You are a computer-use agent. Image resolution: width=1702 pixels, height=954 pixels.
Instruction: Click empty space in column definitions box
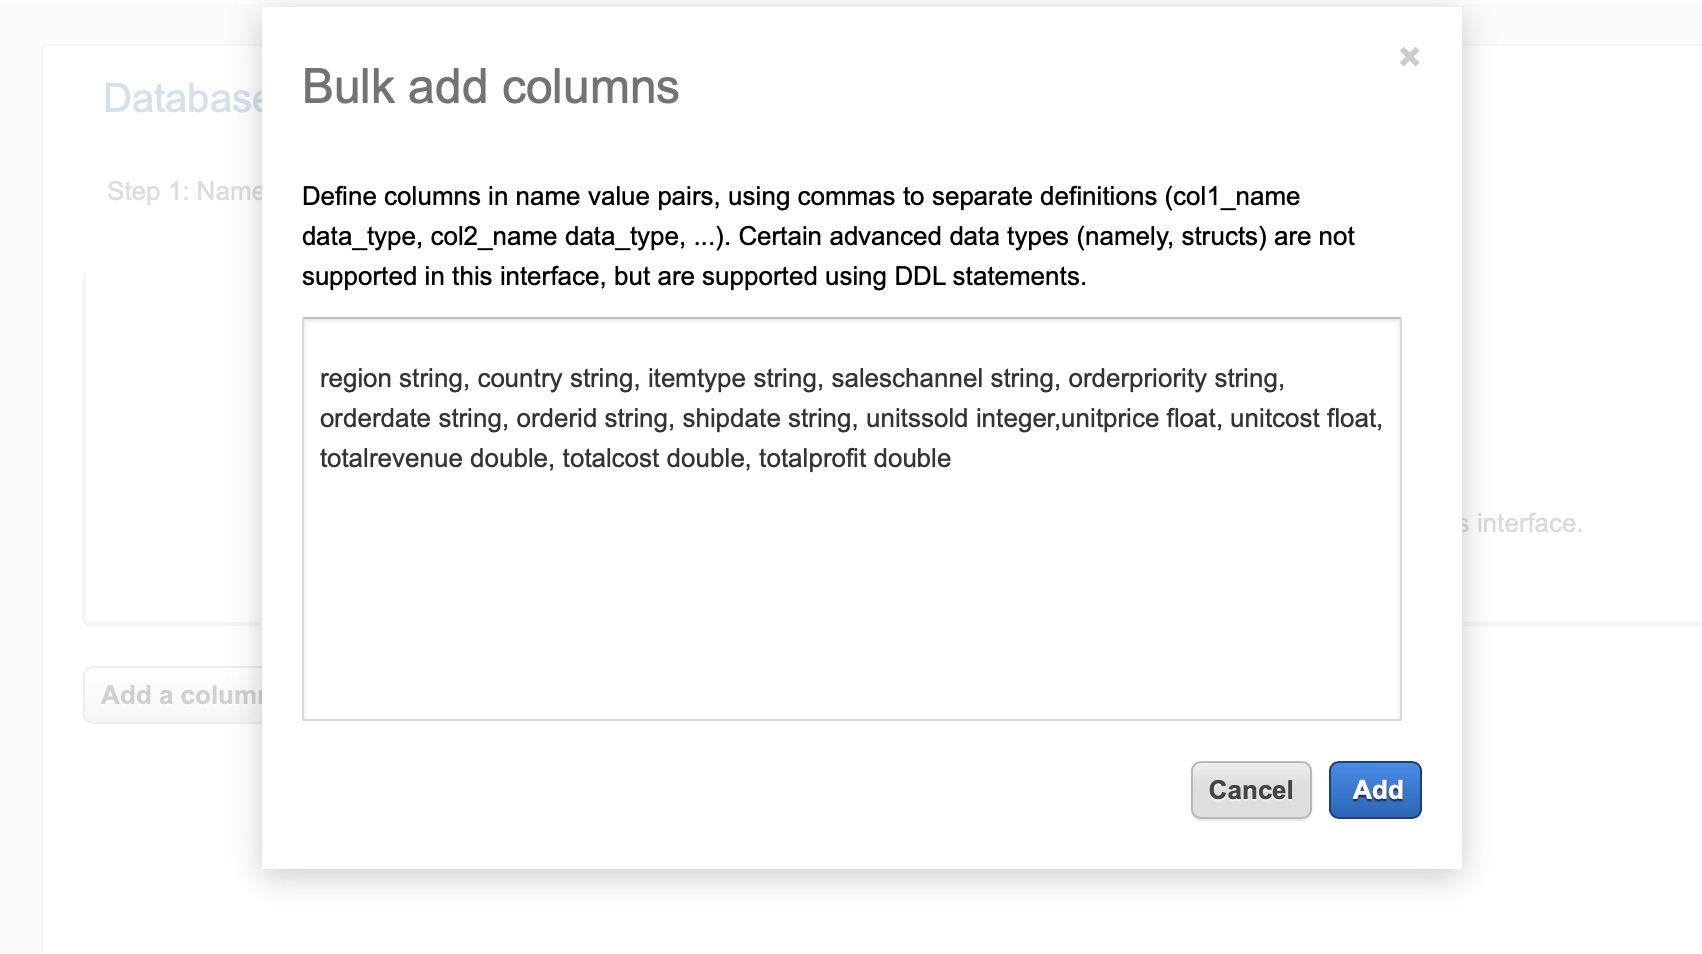pos(850,600)
